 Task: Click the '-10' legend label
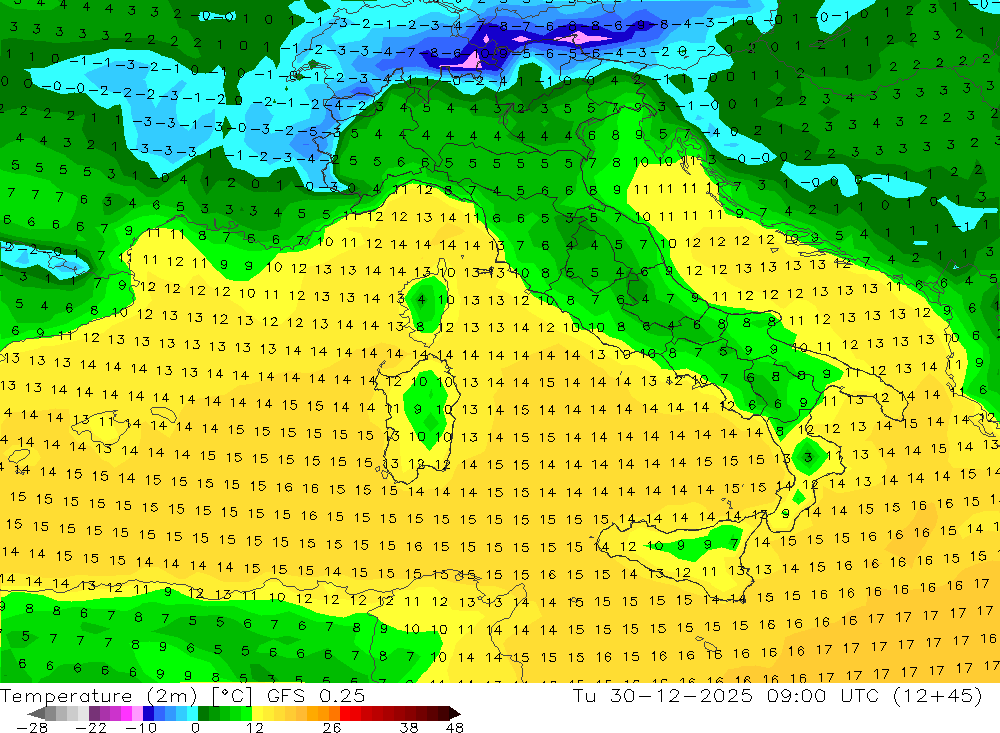140,727
